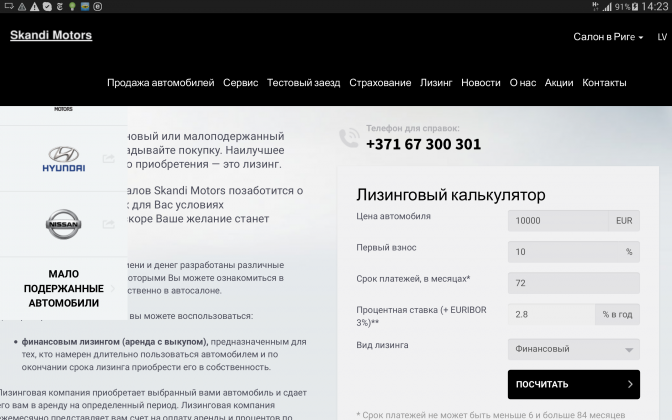Click share arrow beside Nissan logo

click(x=108, y=224)
